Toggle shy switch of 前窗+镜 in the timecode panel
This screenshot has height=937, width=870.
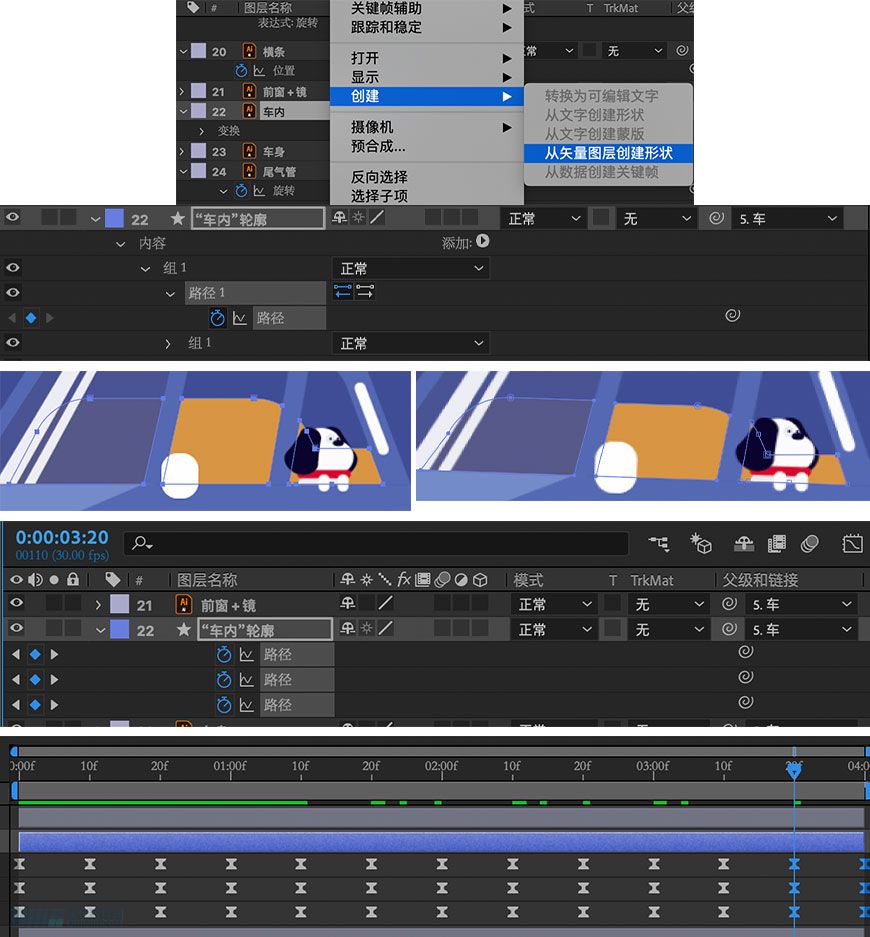(x=347, y=604)
